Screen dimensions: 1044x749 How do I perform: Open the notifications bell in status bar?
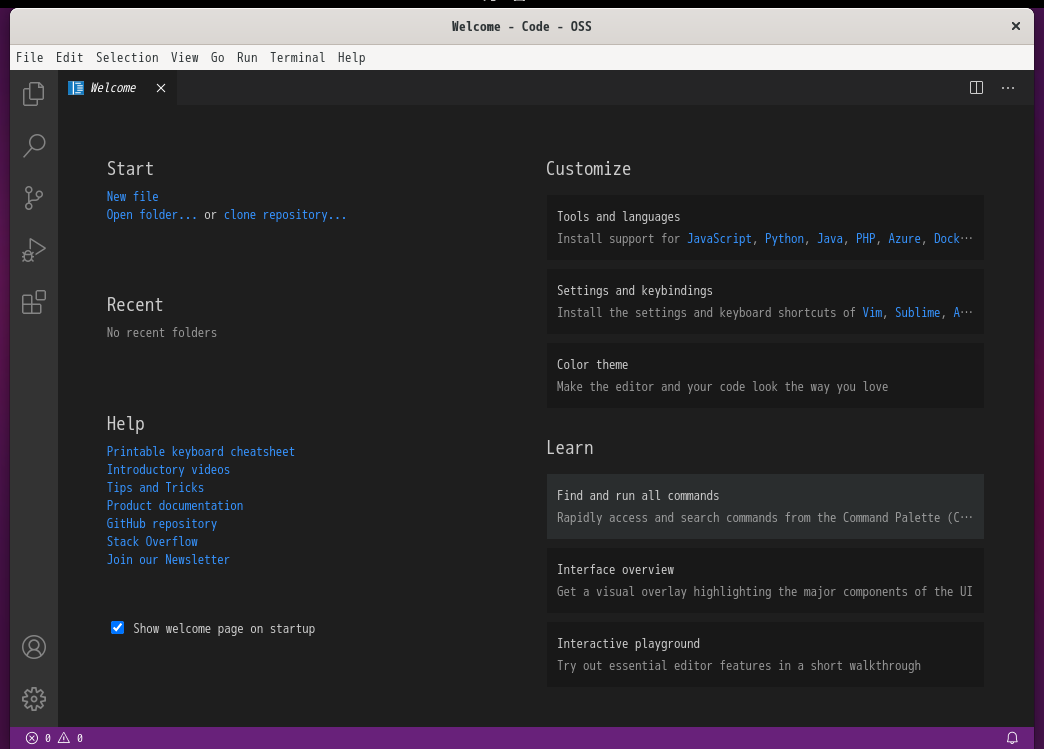coord(1012,738)
